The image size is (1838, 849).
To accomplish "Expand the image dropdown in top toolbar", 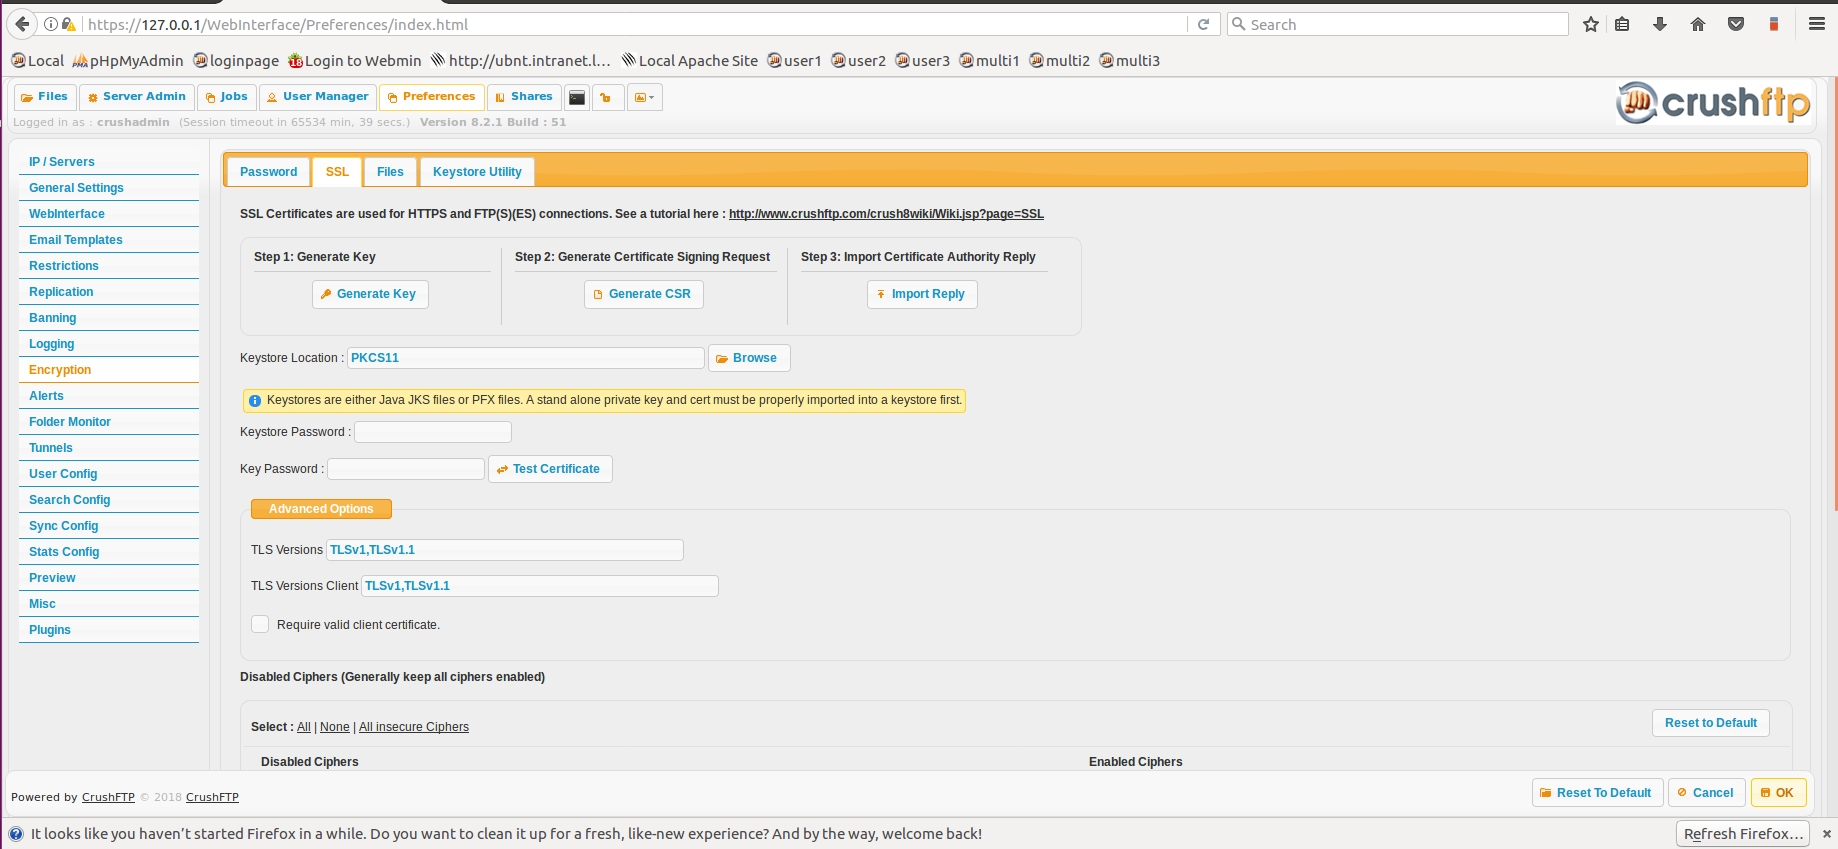I will tap(645, 97).
